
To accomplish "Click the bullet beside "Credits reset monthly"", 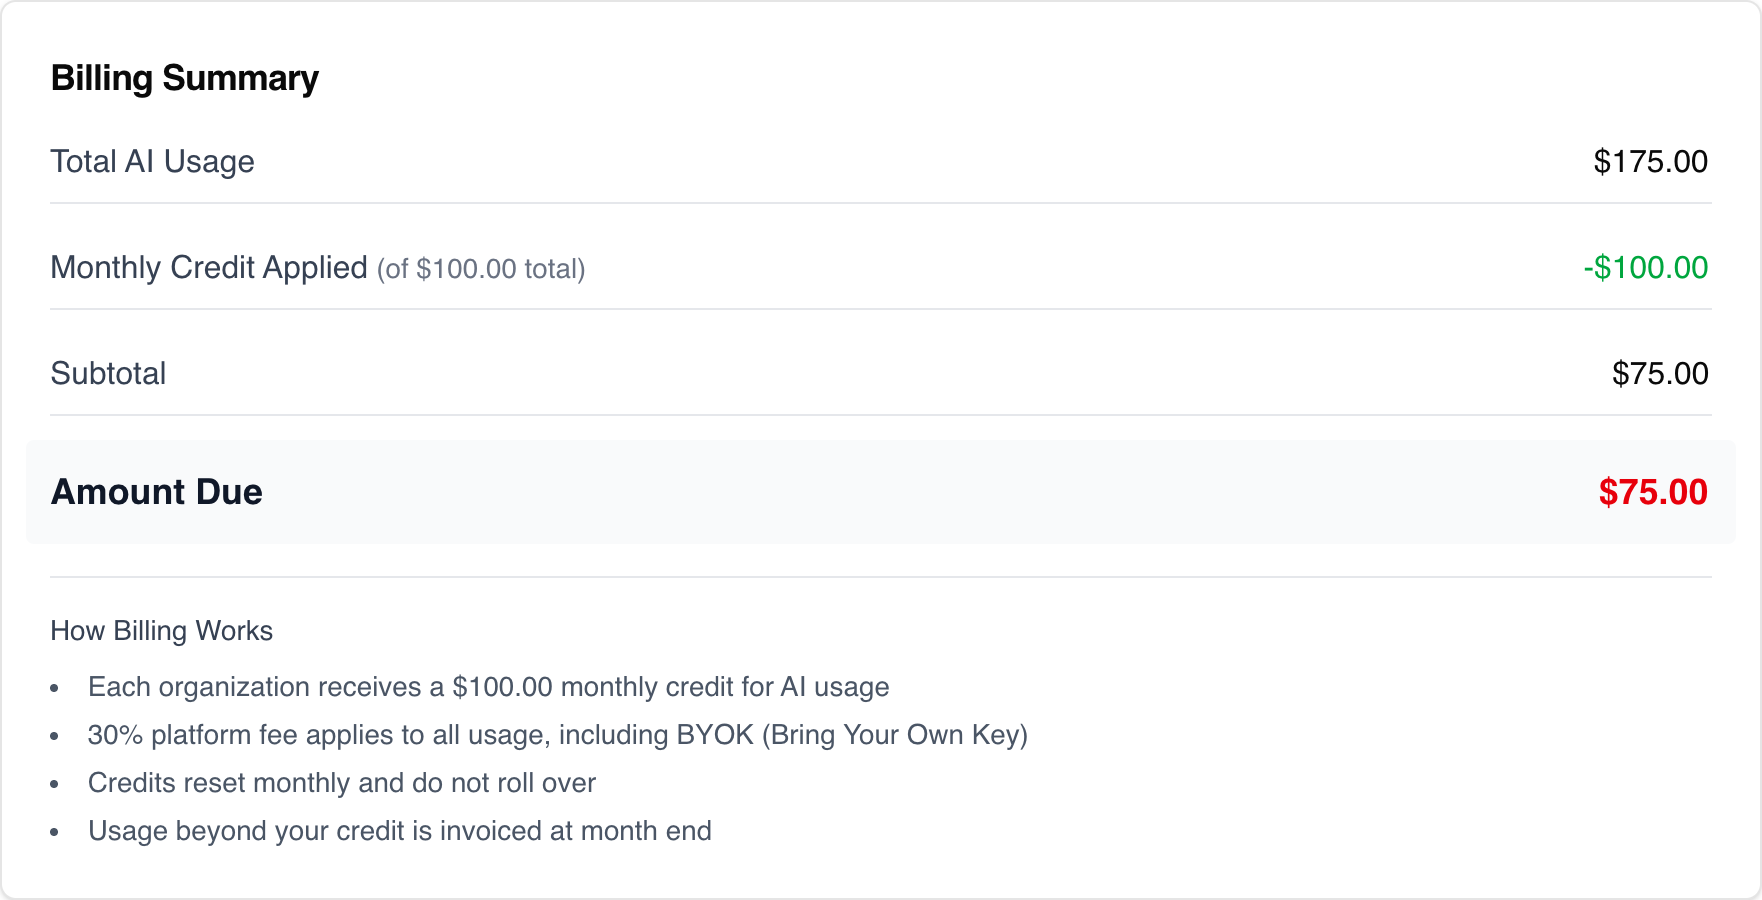I will pyautogui.click(x=55, y=784).
